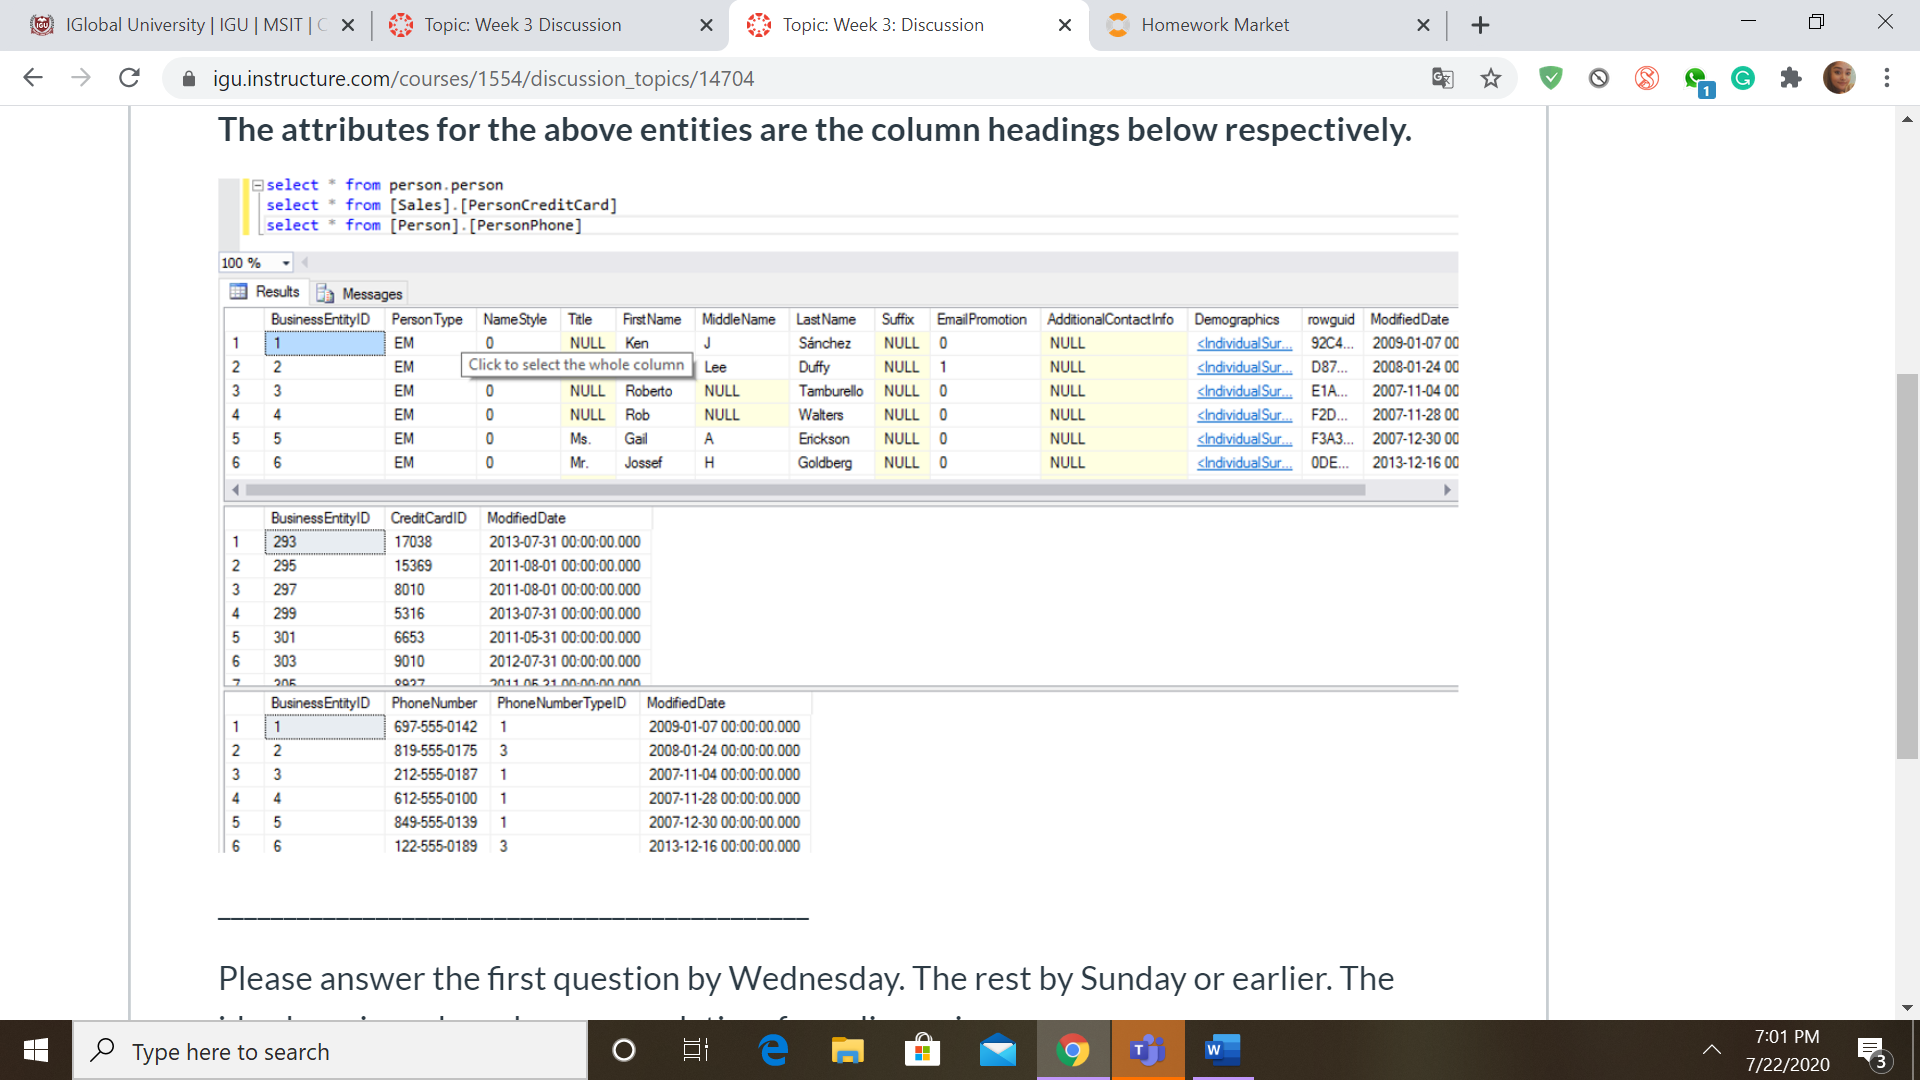Open the Action Center notifications
Viewport: 1920px width, 1080px height.
(1874, 1052)
